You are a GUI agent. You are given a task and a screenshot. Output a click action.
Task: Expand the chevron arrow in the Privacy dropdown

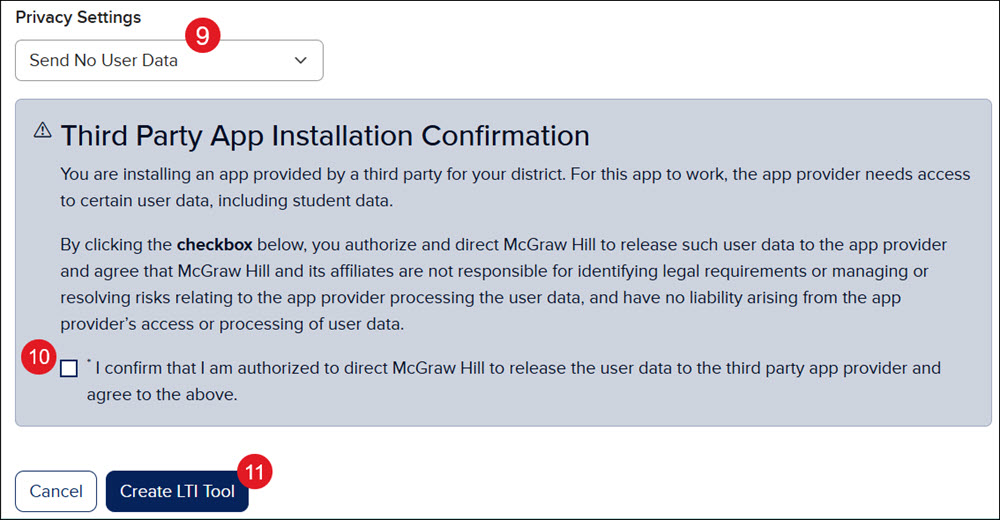(x=300, y=61)
